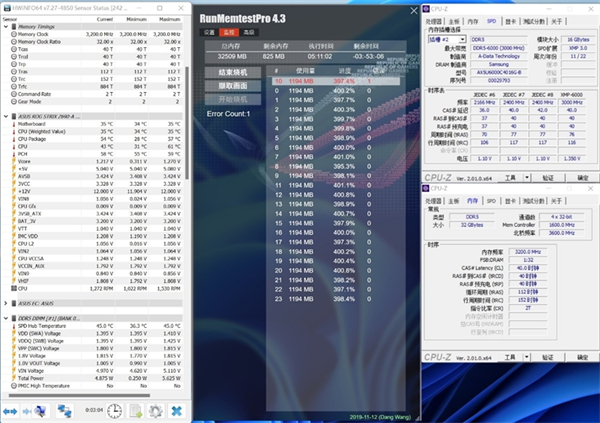Click the Memory Timings sensor group icon
The height and width of the screenshot is (423, 600).
[12, 27]
